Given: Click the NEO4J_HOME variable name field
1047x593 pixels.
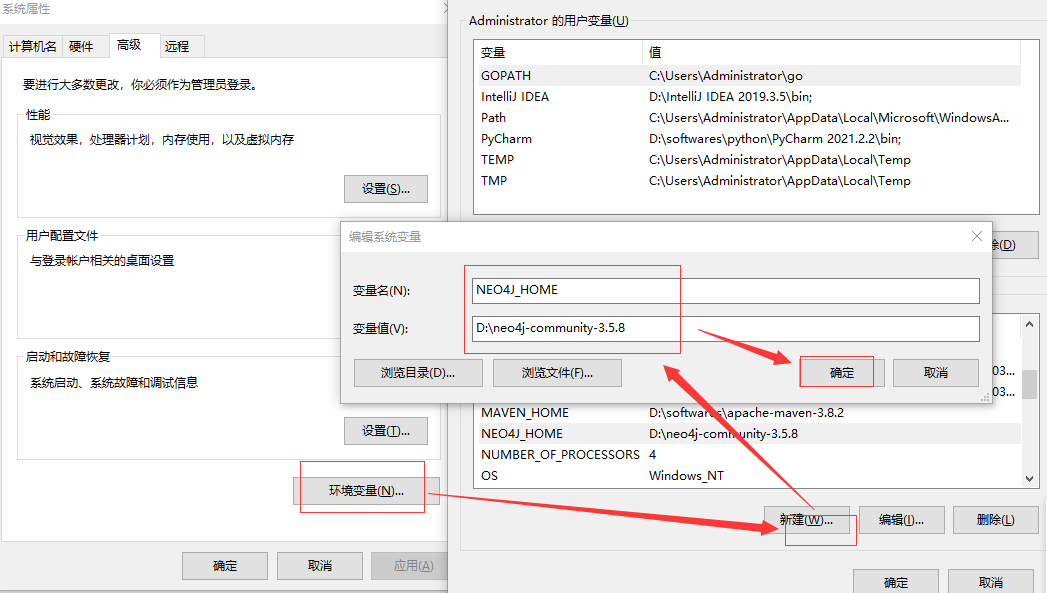Looking at the screenshot, I should coord(725,290).
